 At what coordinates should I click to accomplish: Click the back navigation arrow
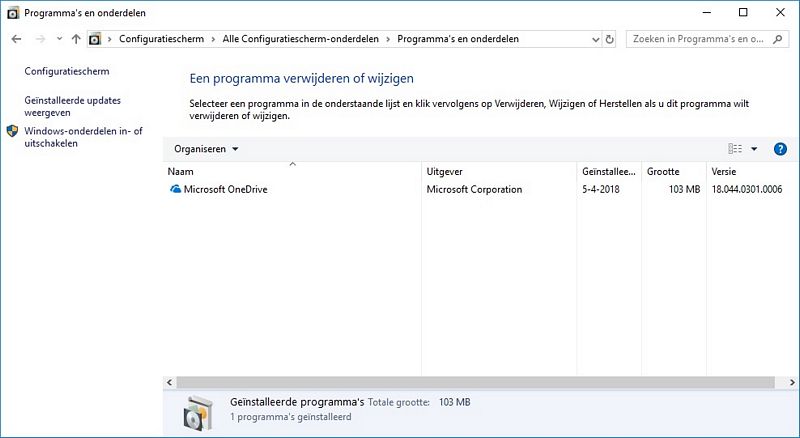point(16,39)
